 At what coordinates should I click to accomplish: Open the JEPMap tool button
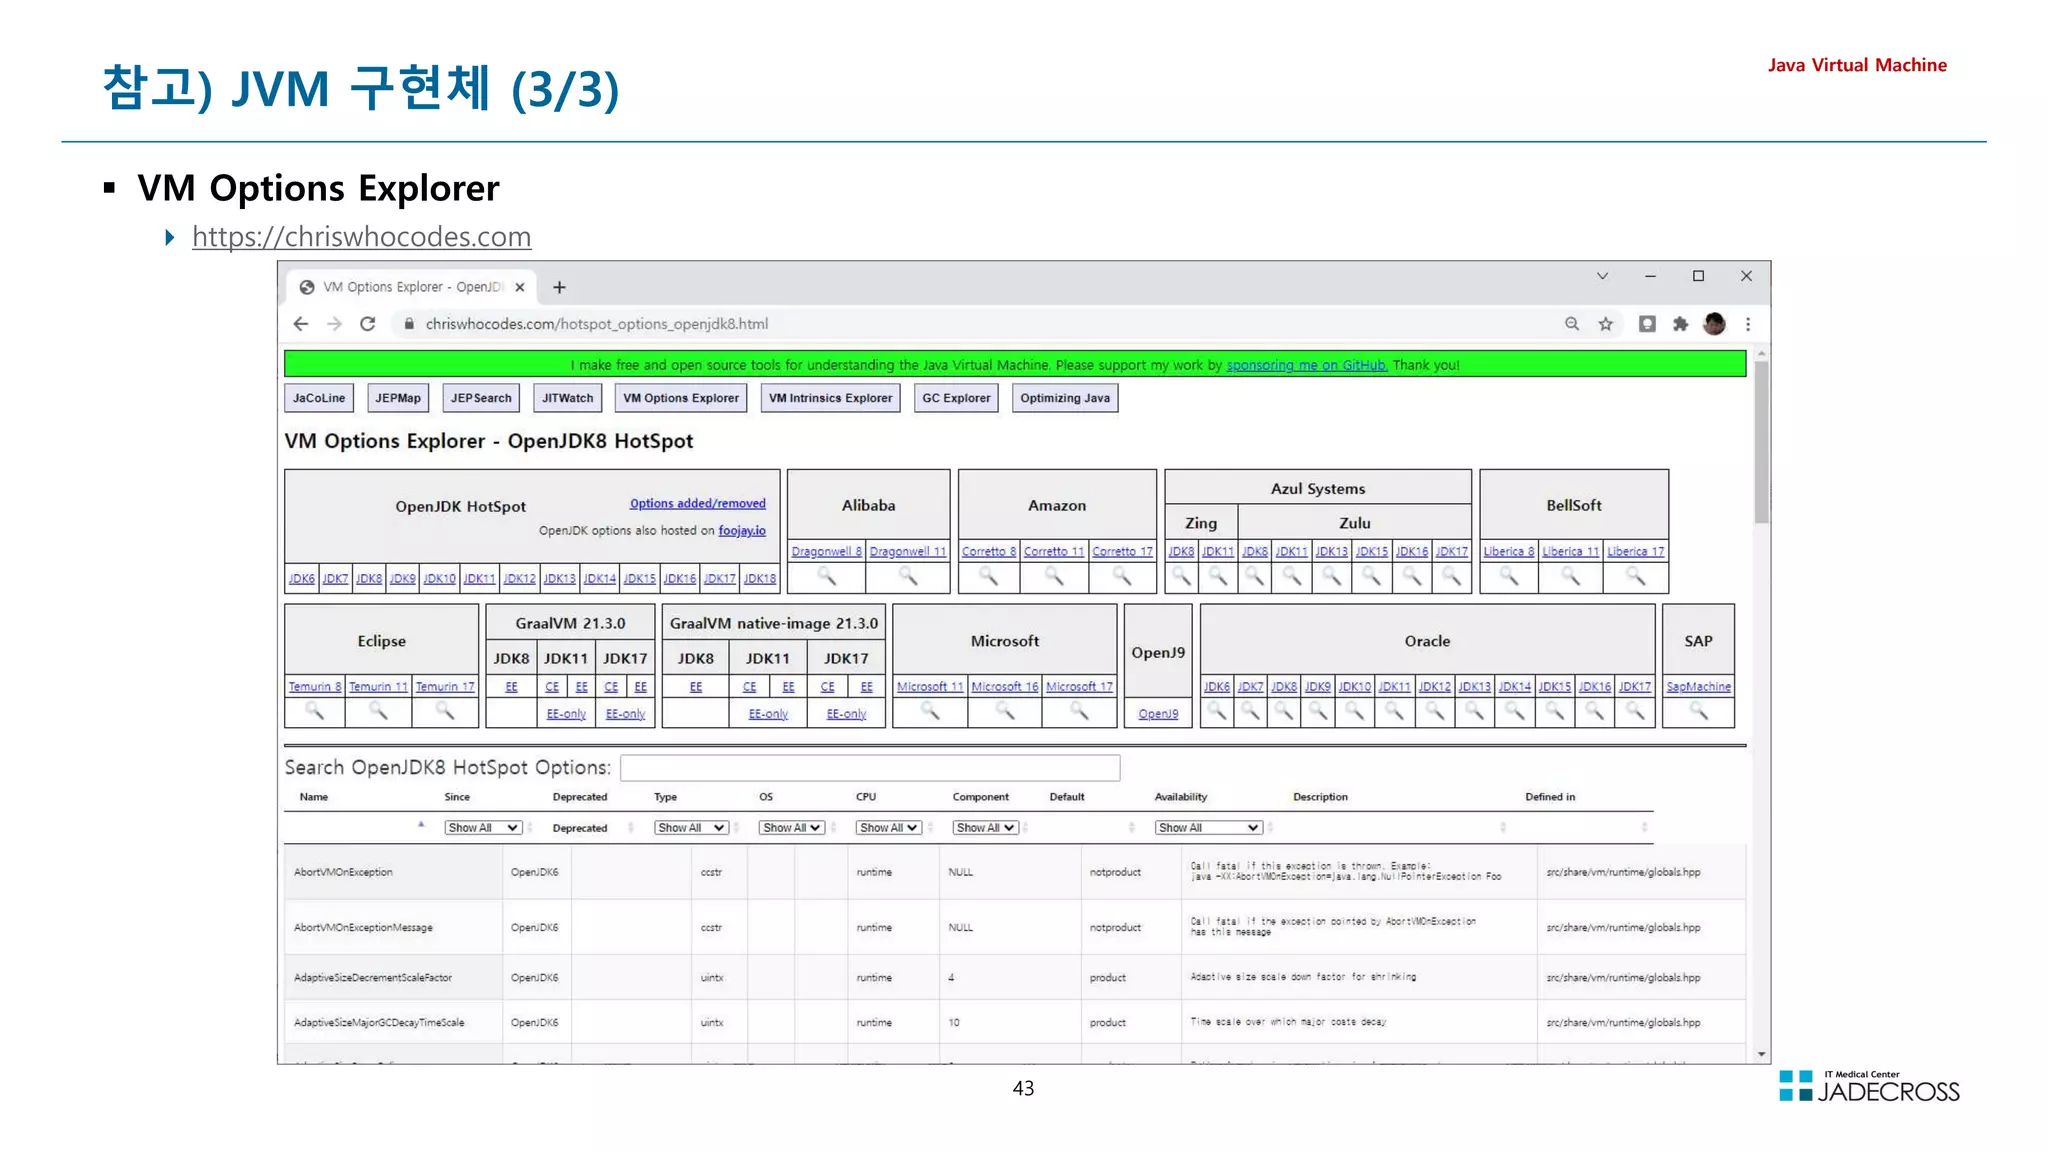(398, 398)
